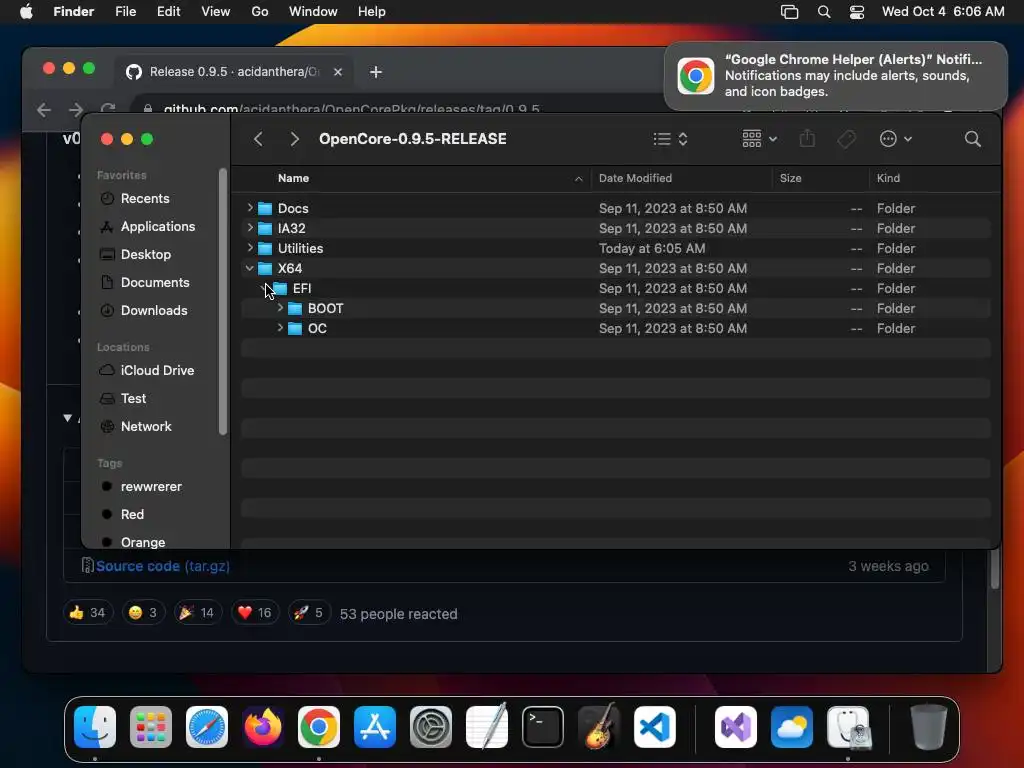Viewport: 1024px width, 768px height.
Task: Click Chrome back navigation arrow
Action: pos(44,110)
